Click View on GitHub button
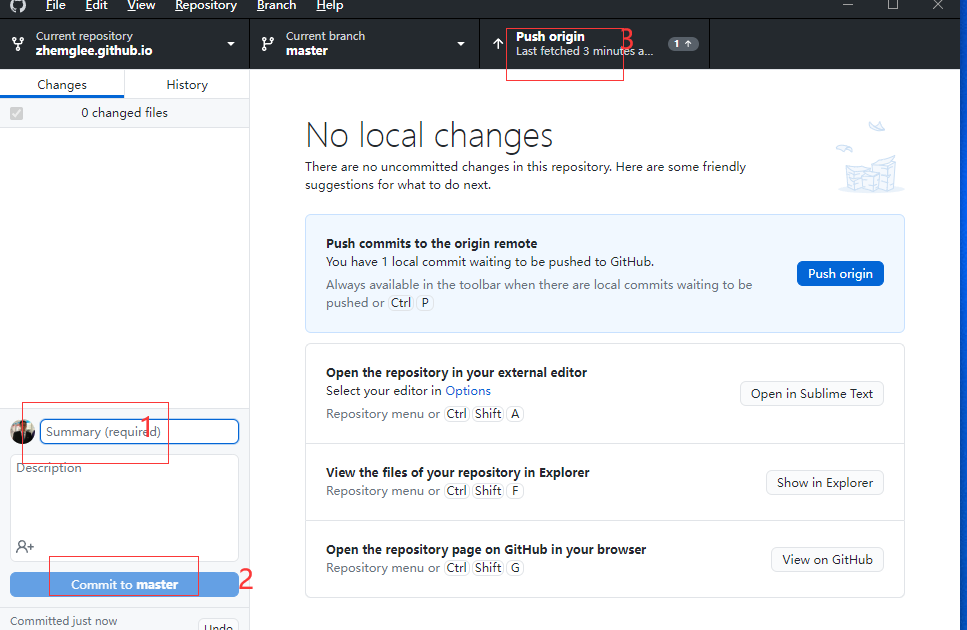This screenshot has width=967, height=630. [827, 560]
